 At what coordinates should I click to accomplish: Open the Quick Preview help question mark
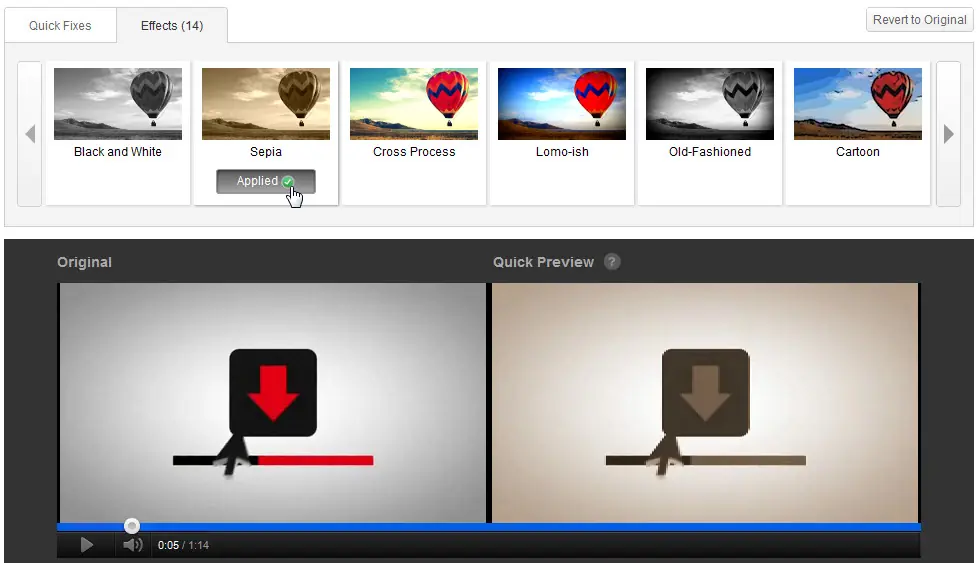(612, 262)
